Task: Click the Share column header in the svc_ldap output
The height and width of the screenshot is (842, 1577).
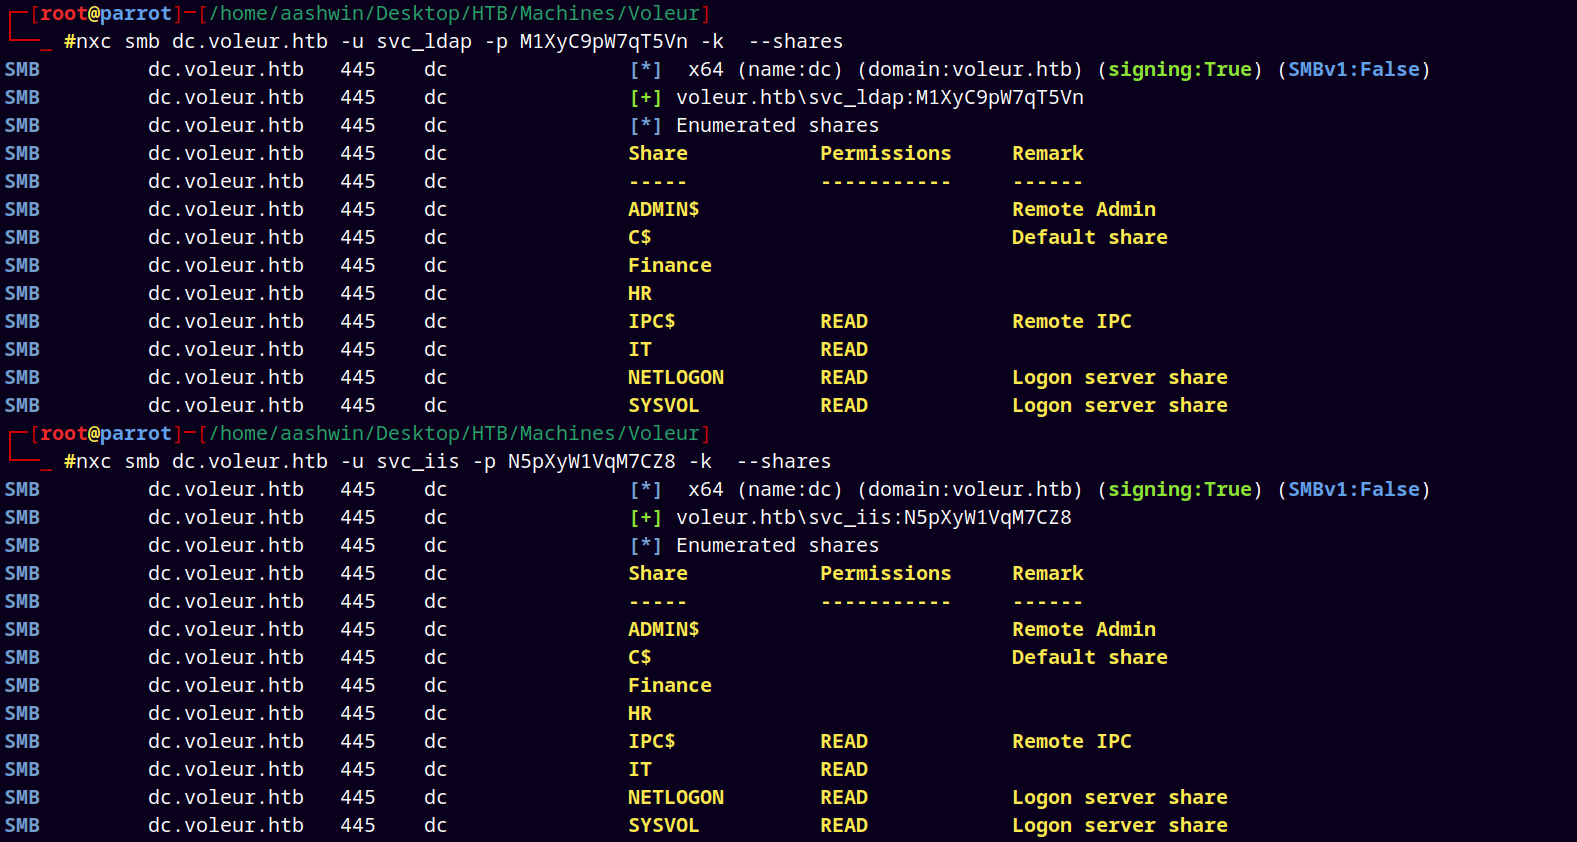Action: point(658,154)
